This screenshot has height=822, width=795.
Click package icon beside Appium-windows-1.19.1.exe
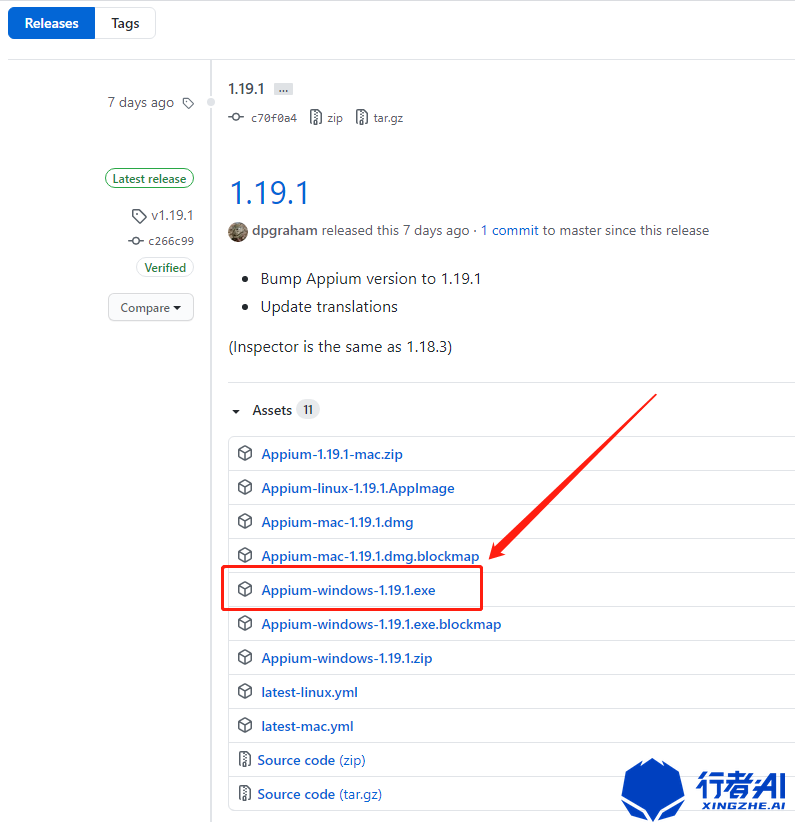click(x=245, y=589)
